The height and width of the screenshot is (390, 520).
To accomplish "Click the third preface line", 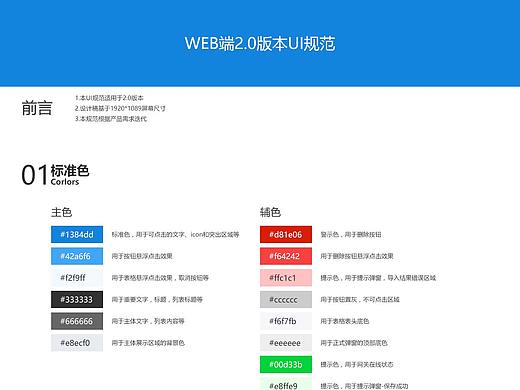I will [111, 119].
